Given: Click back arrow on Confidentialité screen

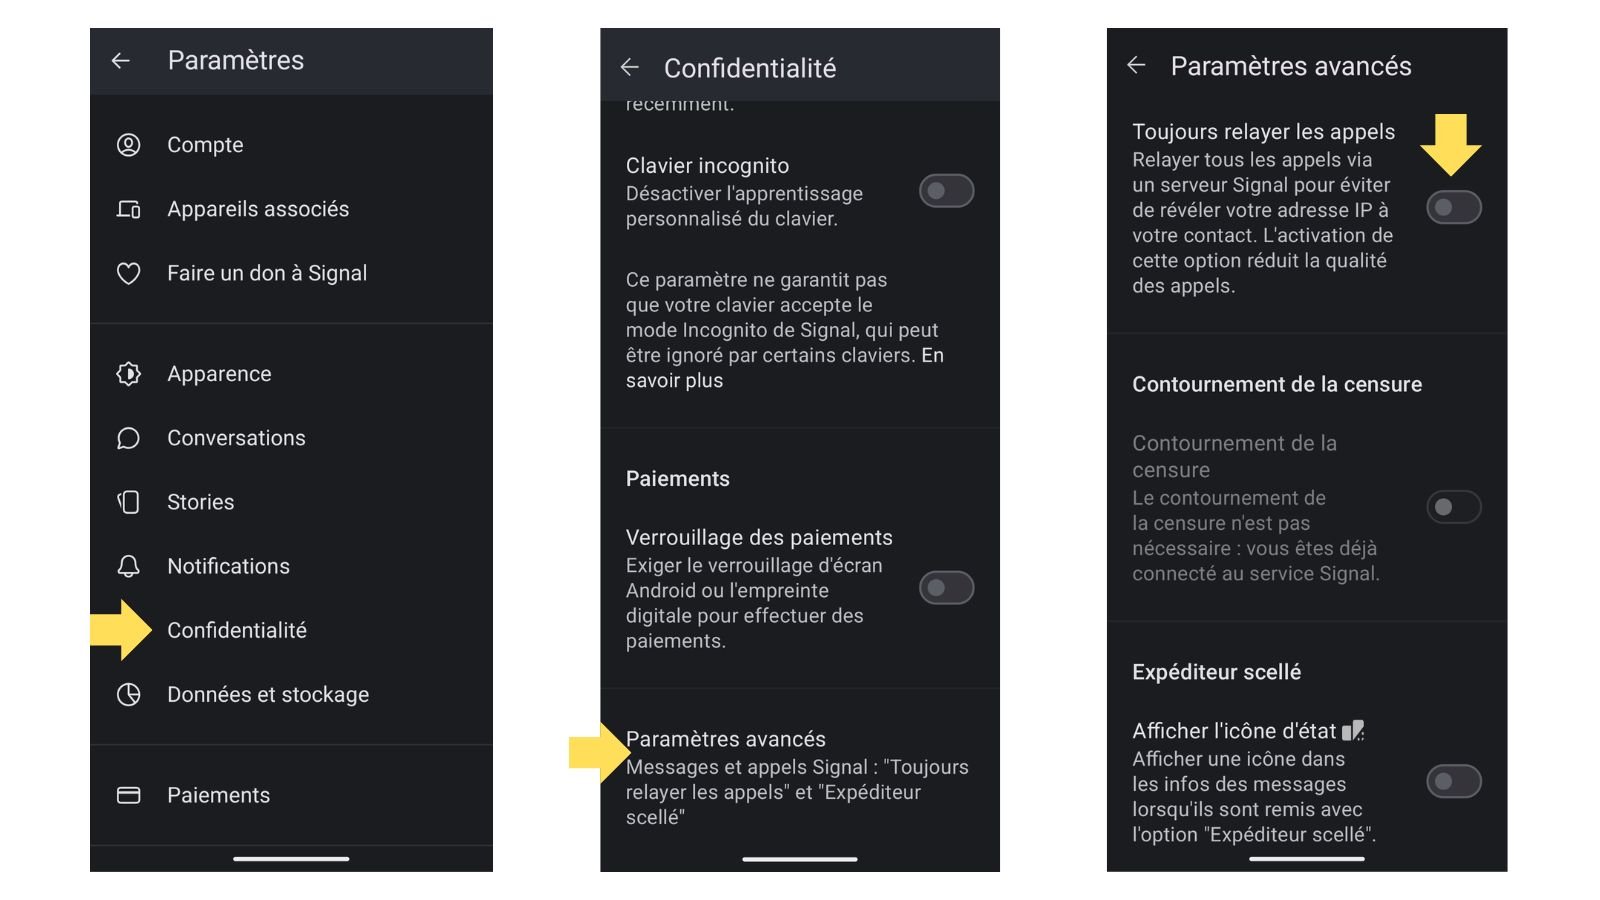Looking at the screenshot, I should pos(631,66).
